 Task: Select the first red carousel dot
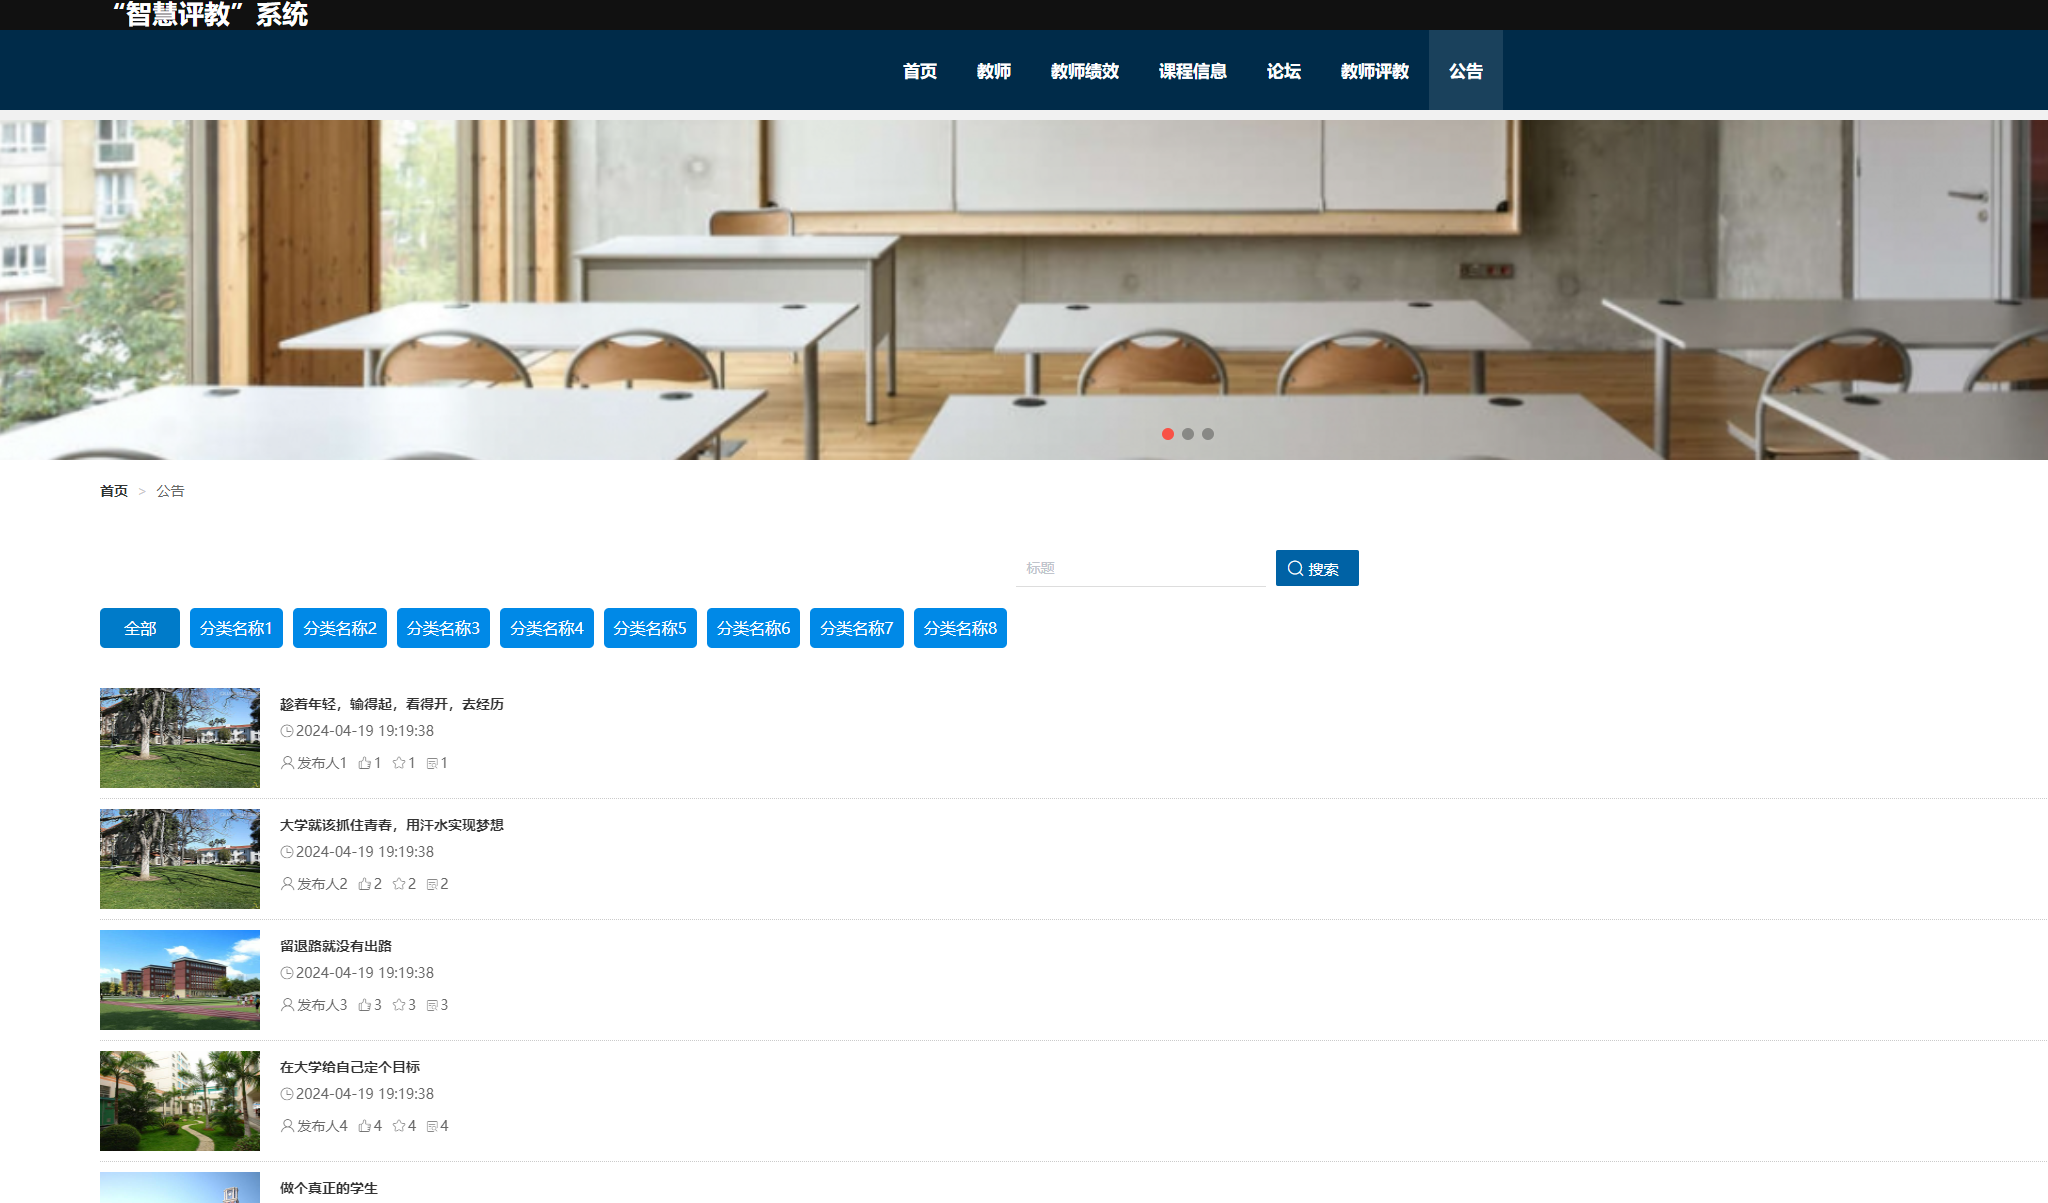click(x=1168, y=434)
